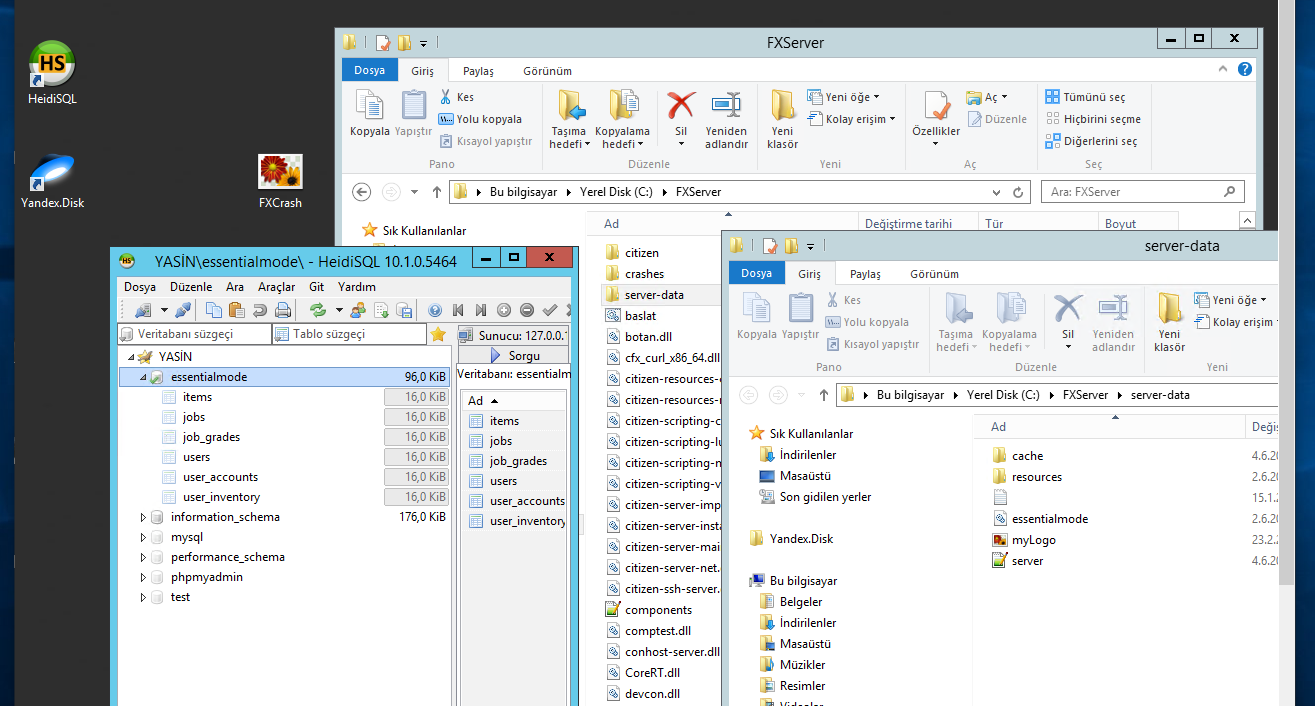Click Tümünü seç in FXServer ribbon

pyautogui.click(x=1093, y=97)
